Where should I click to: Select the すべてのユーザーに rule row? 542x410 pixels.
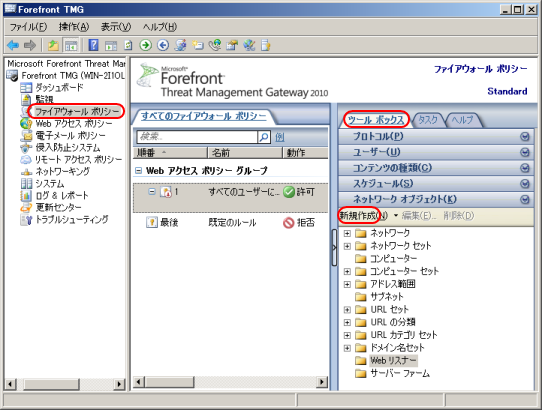(231, 198)
